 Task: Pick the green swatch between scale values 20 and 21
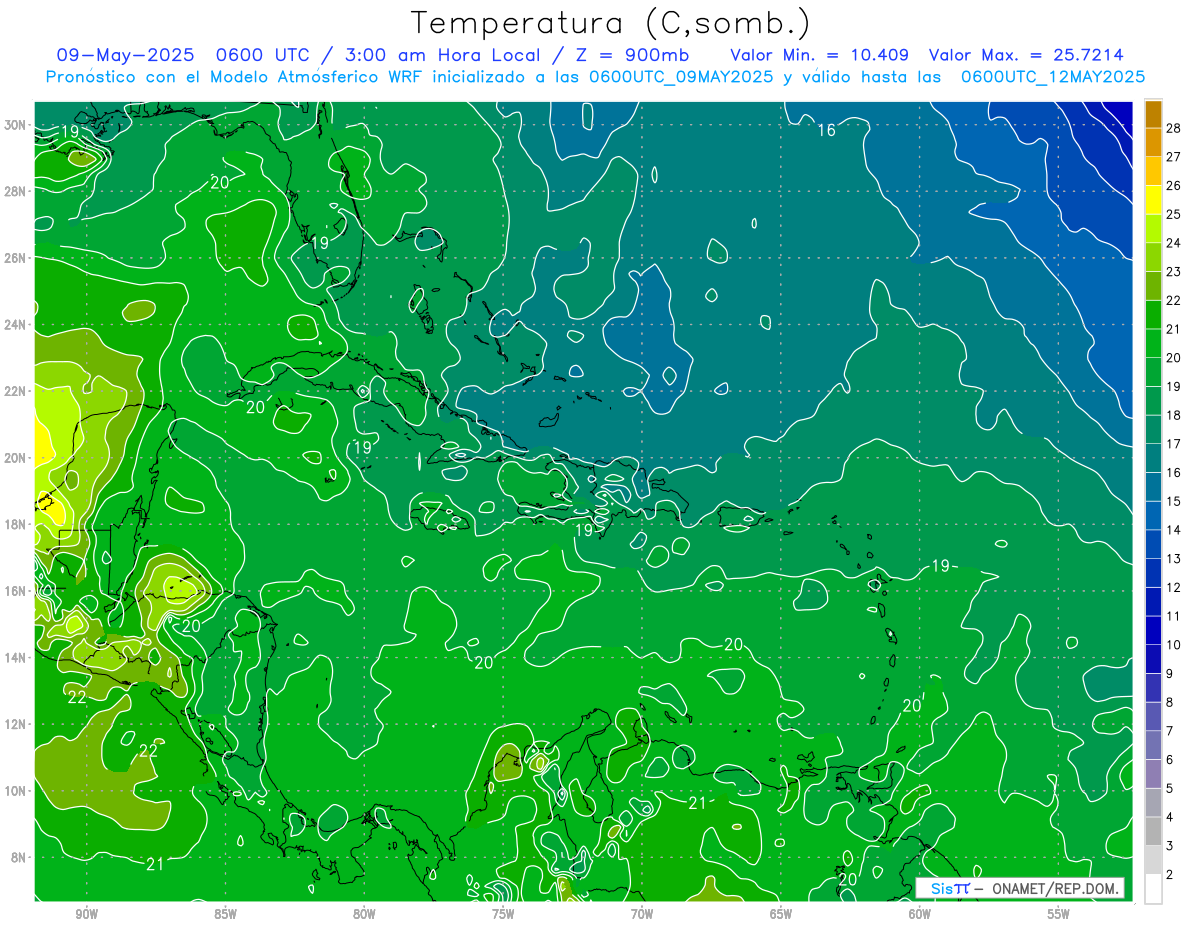pos(1153,343)
